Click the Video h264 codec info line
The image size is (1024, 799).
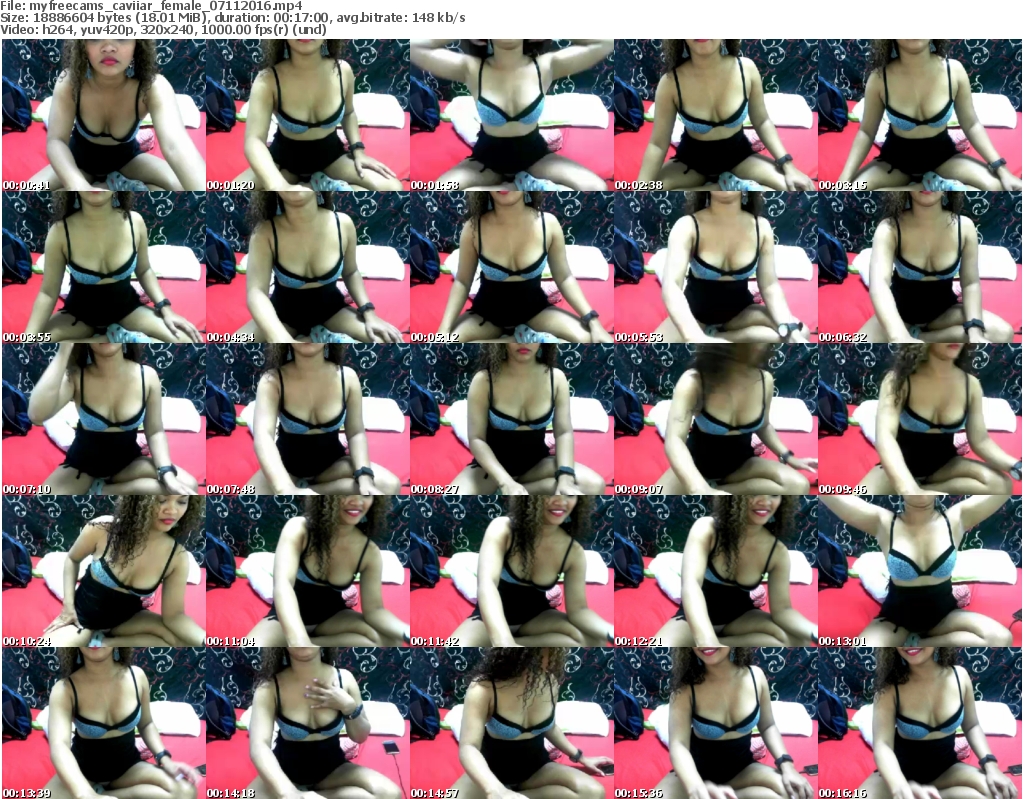point(163,29)
